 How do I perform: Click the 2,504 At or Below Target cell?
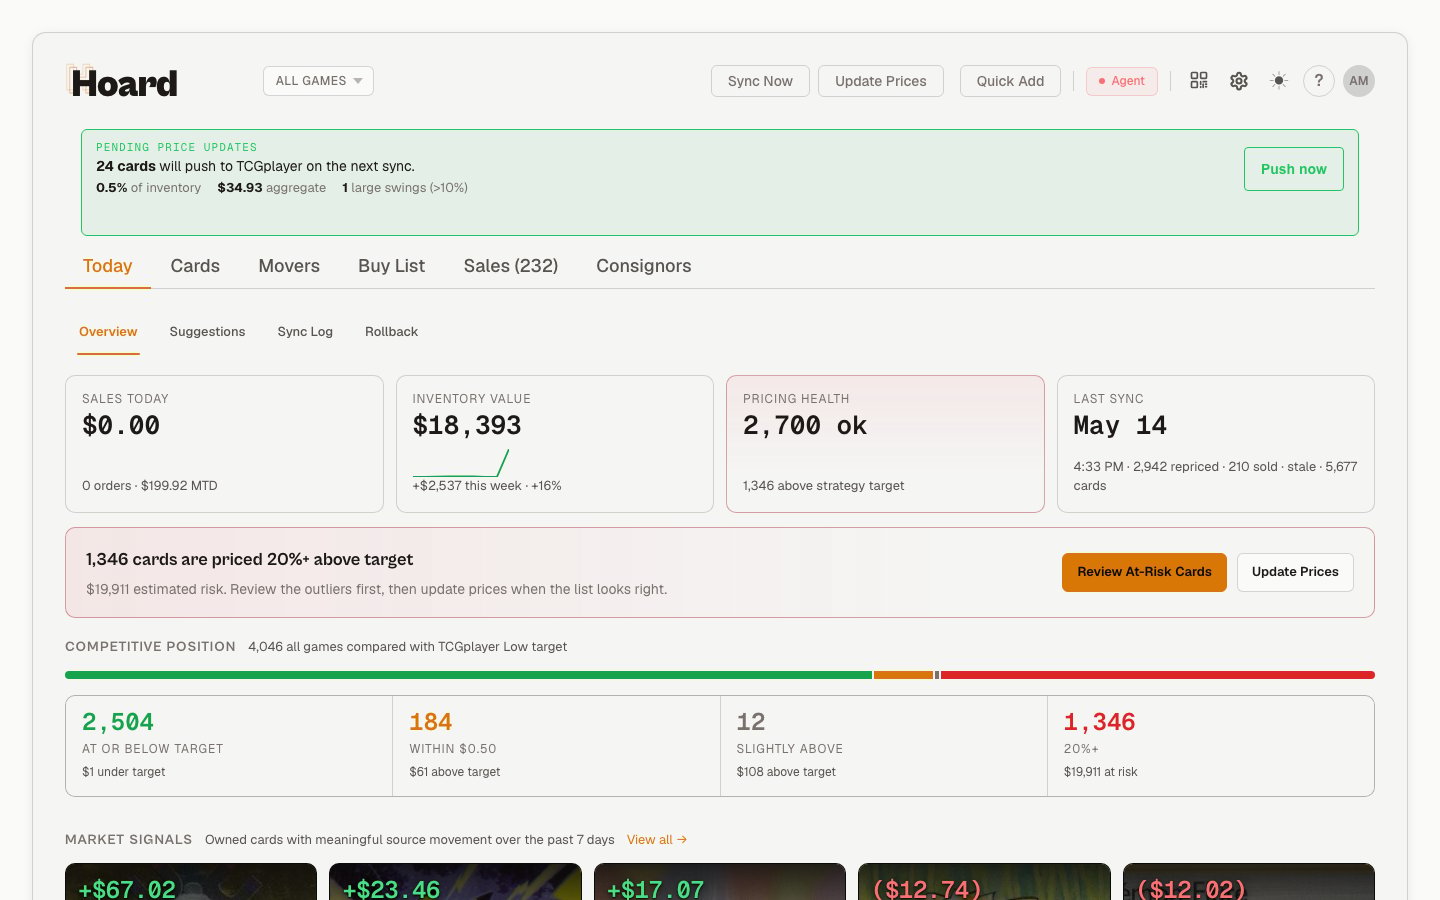click(229, 746)
